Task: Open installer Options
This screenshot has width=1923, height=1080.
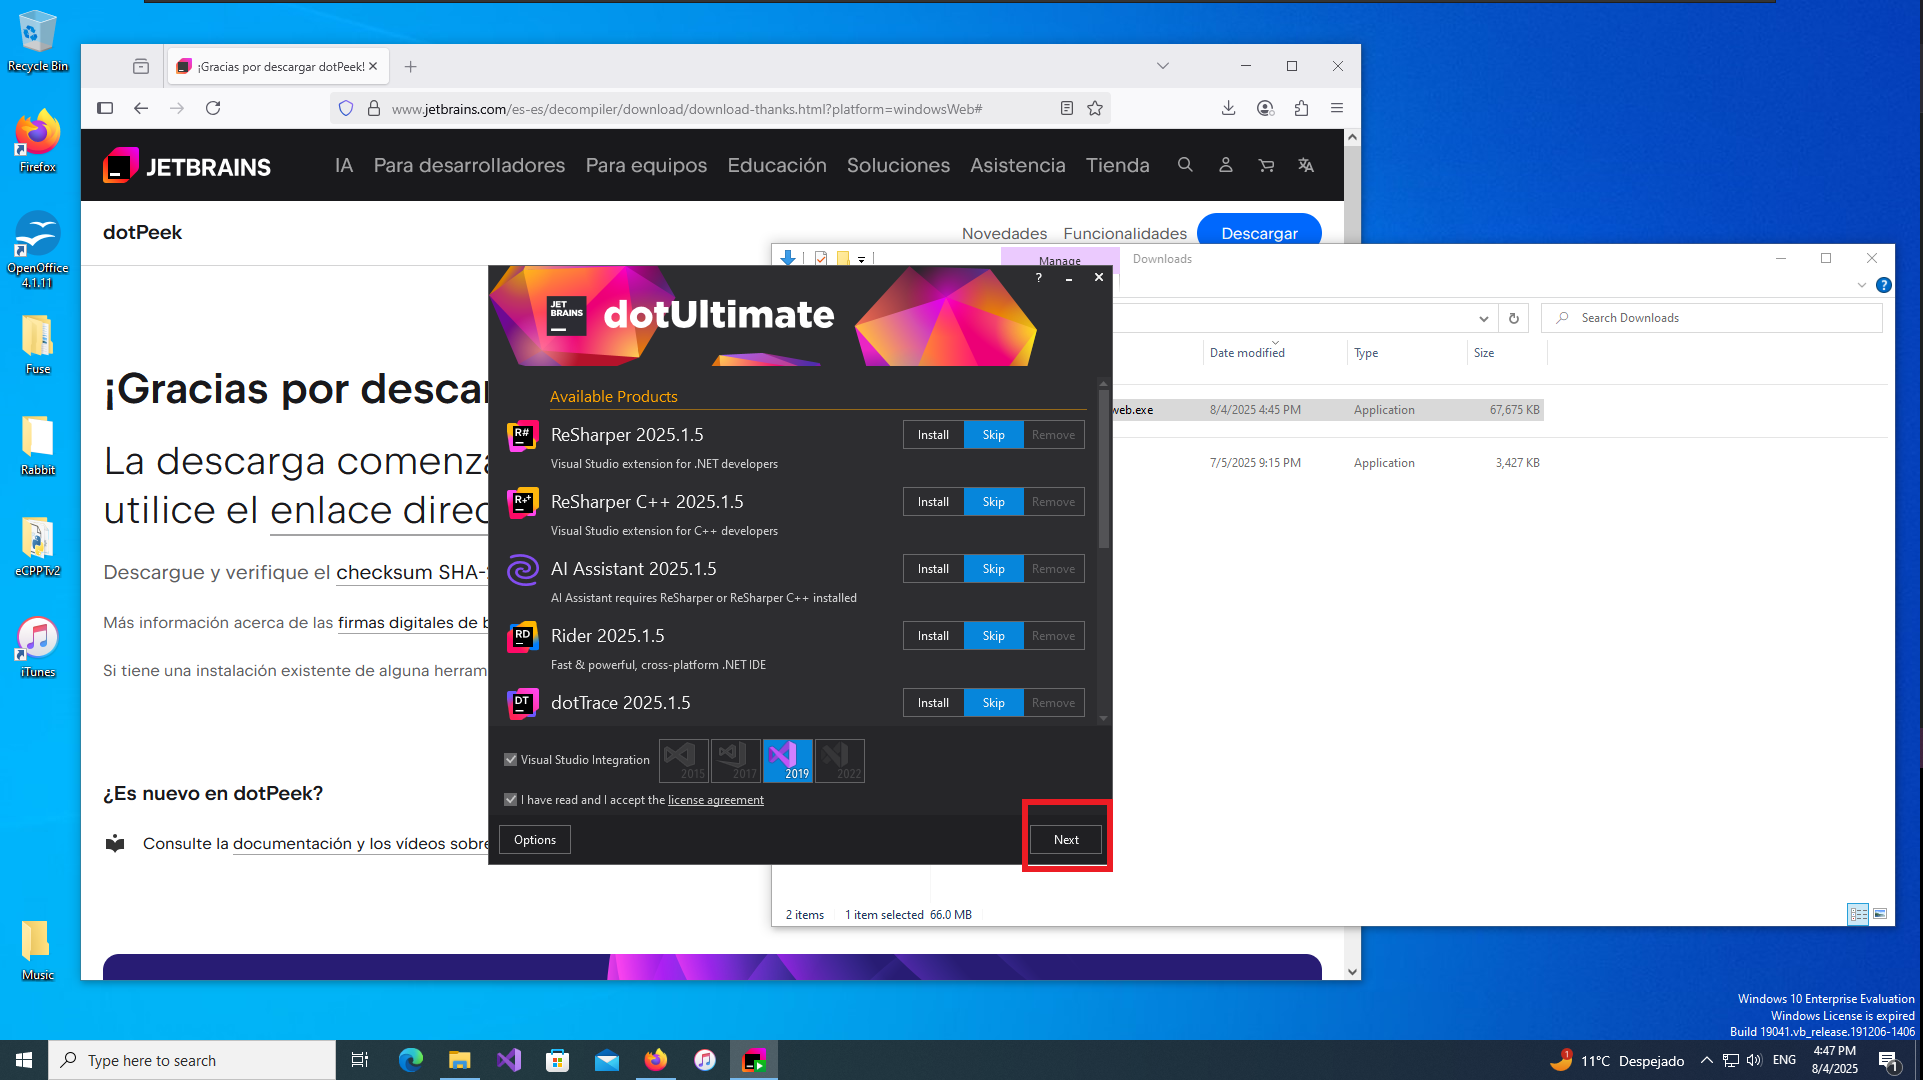Action: pos(535,840)
